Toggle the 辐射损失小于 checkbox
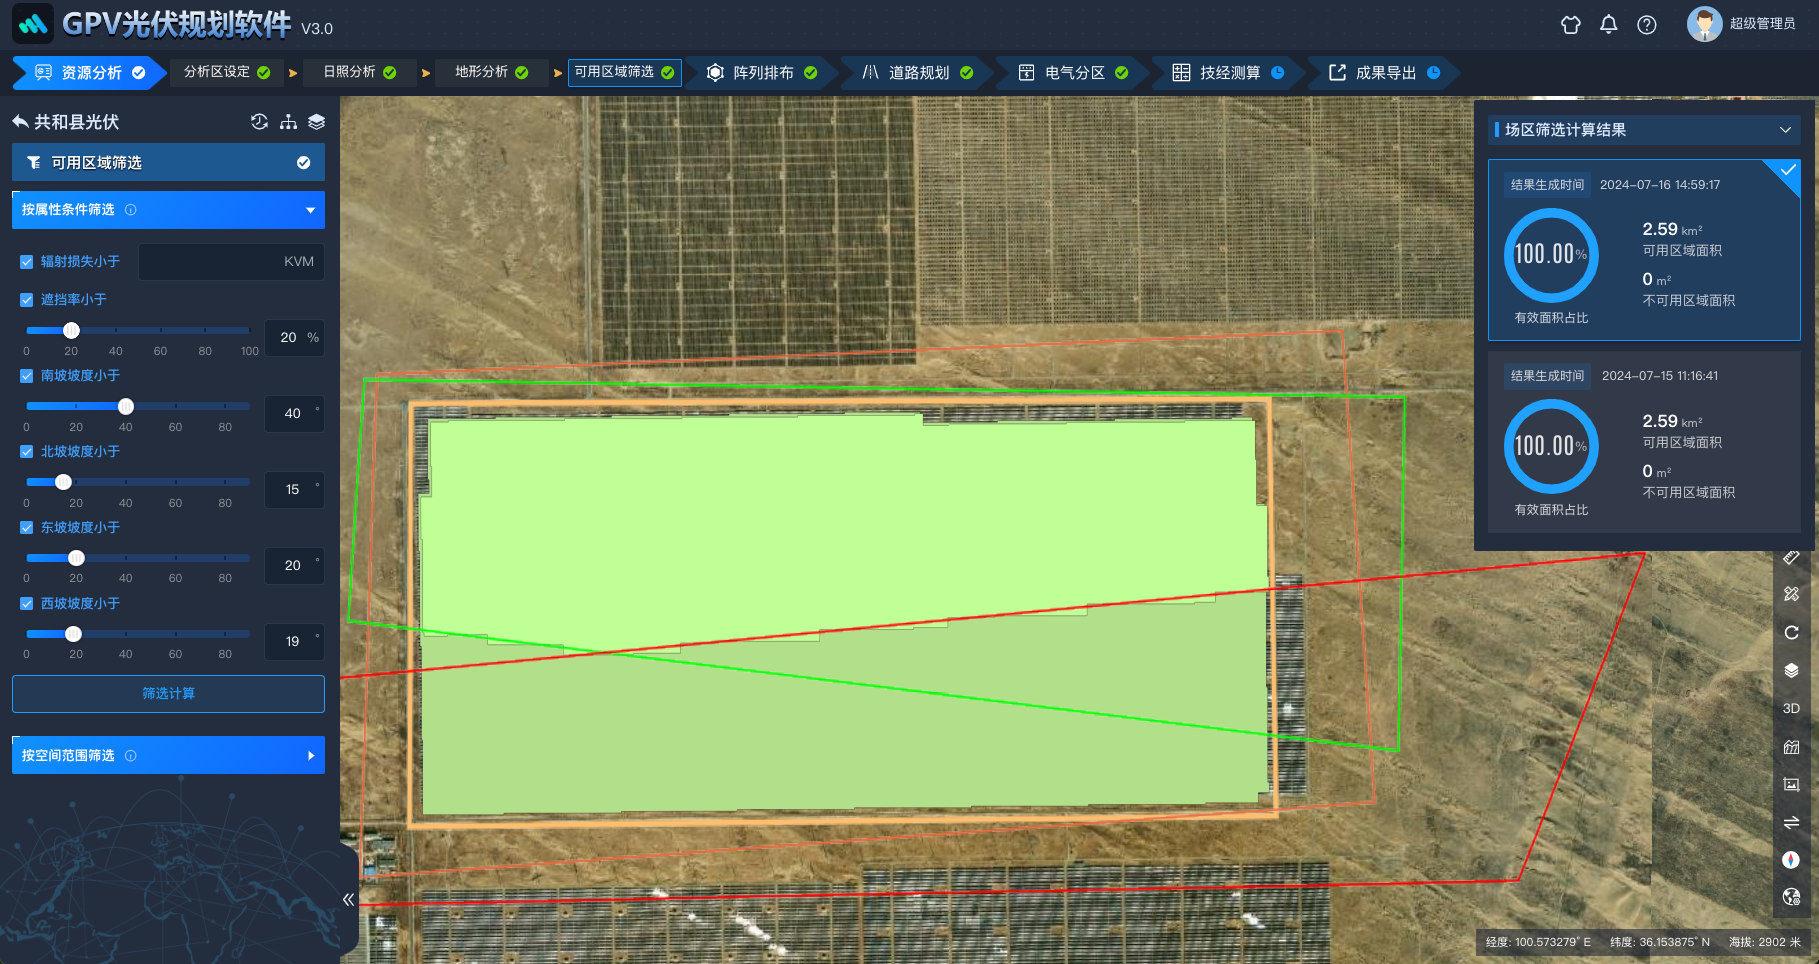1819x964 pixels. point(27,262)
